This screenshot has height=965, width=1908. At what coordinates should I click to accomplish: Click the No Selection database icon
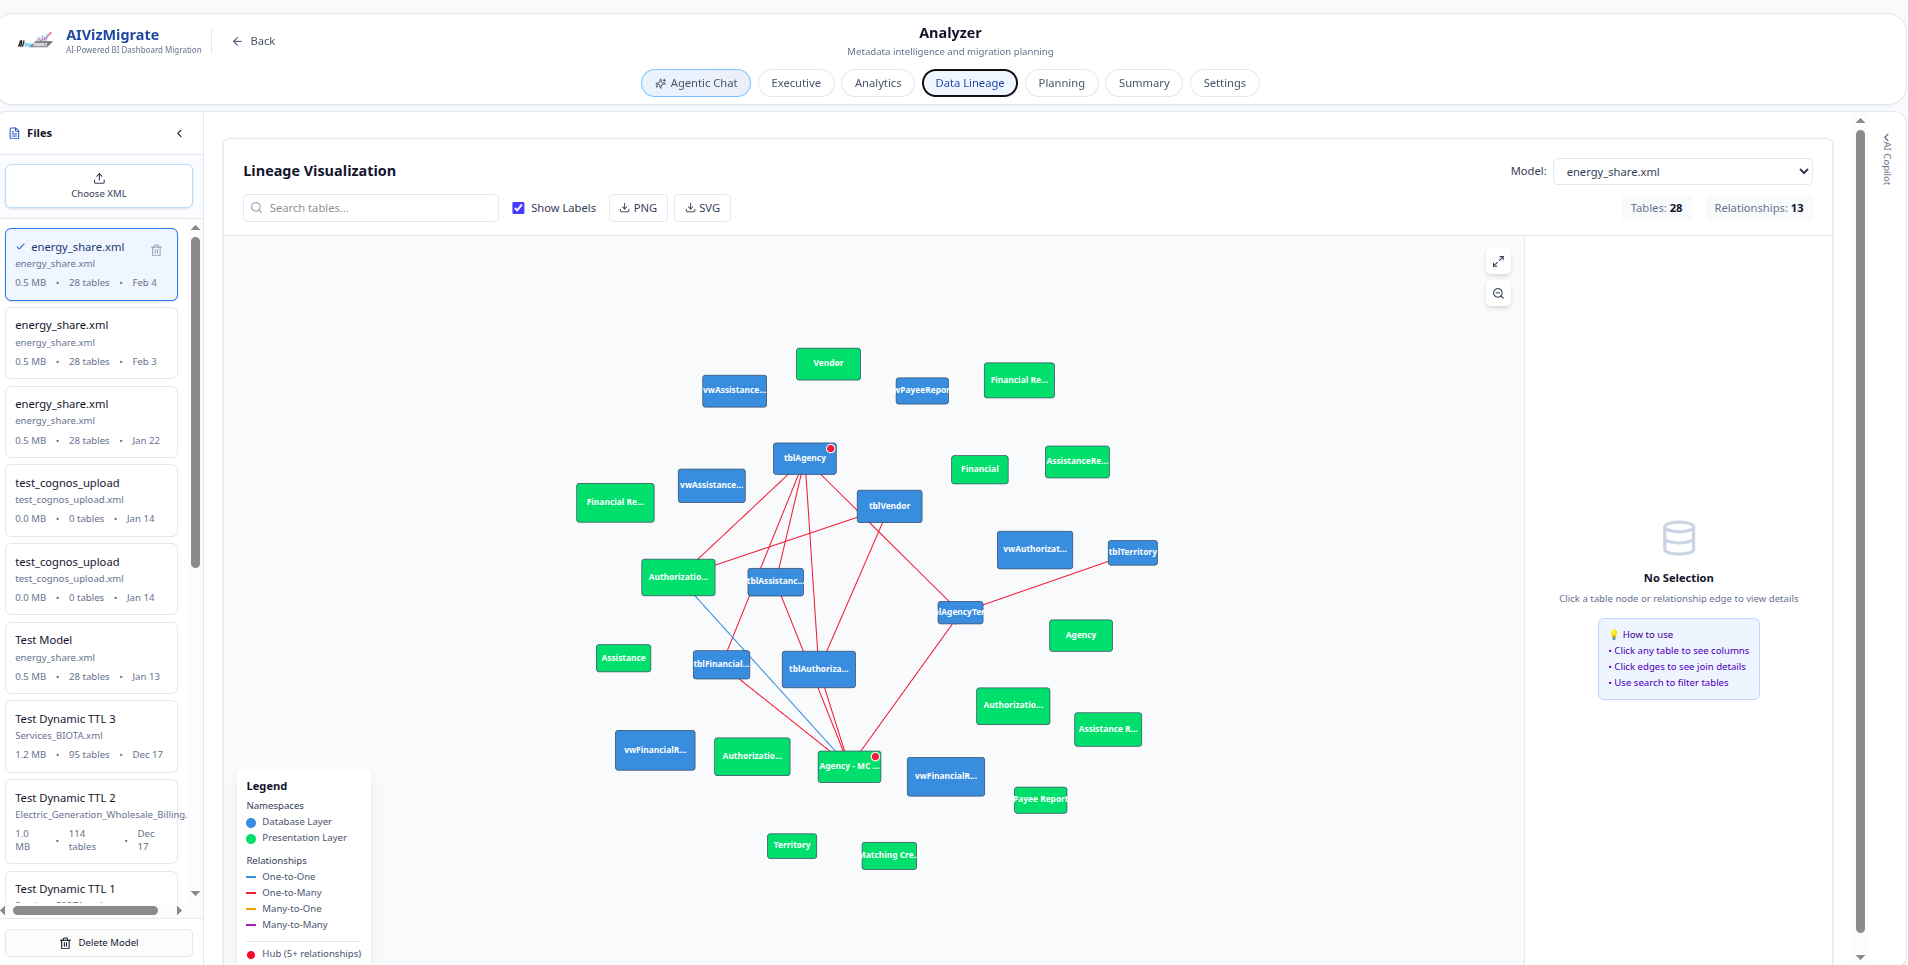(1679, 538)
